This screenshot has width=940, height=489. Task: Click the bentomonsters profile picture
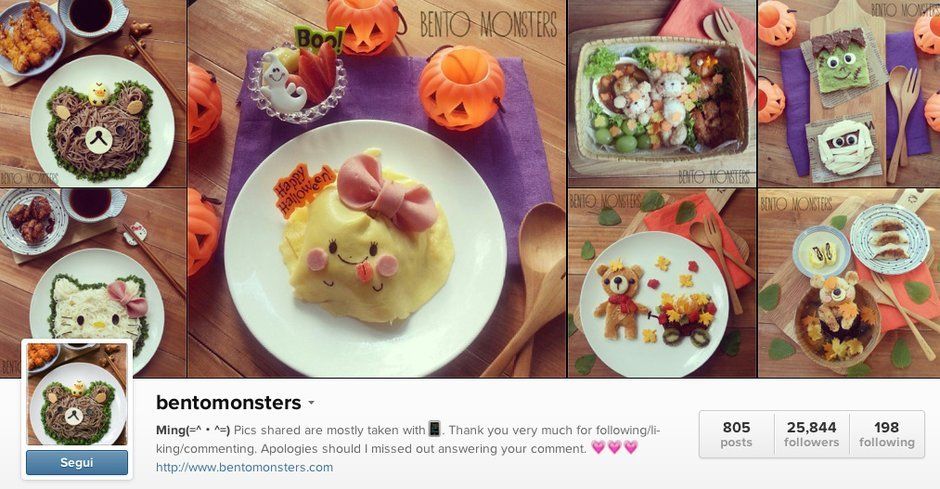77,394
